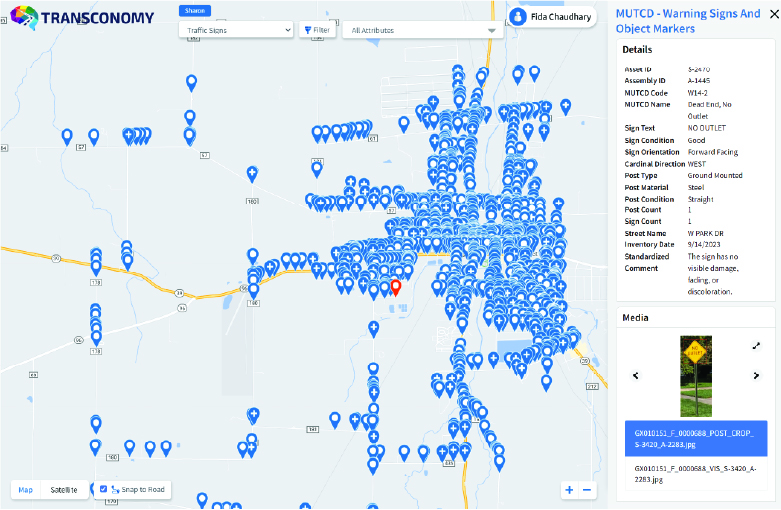781x510 pixels.
Task: Switch to Satellite map view
Action: (64, 489)
